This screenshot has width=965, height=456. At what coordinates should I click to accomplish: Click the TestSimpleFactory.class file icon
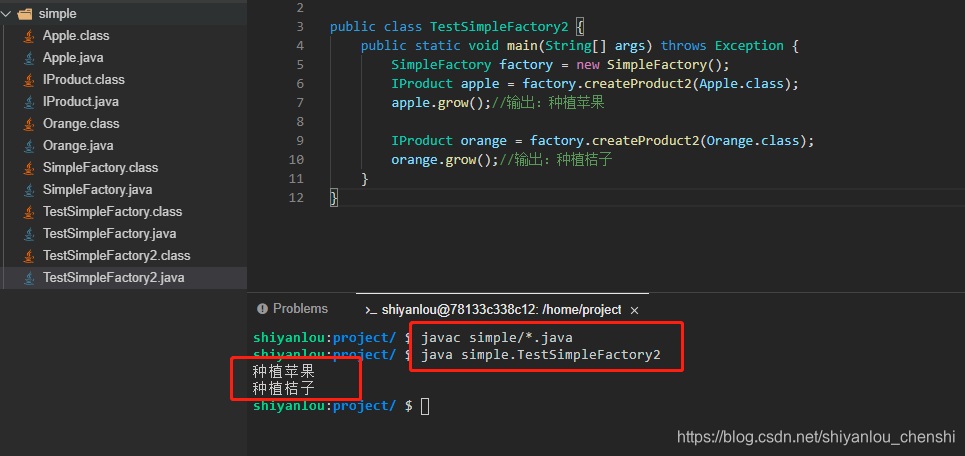point(29,212)
